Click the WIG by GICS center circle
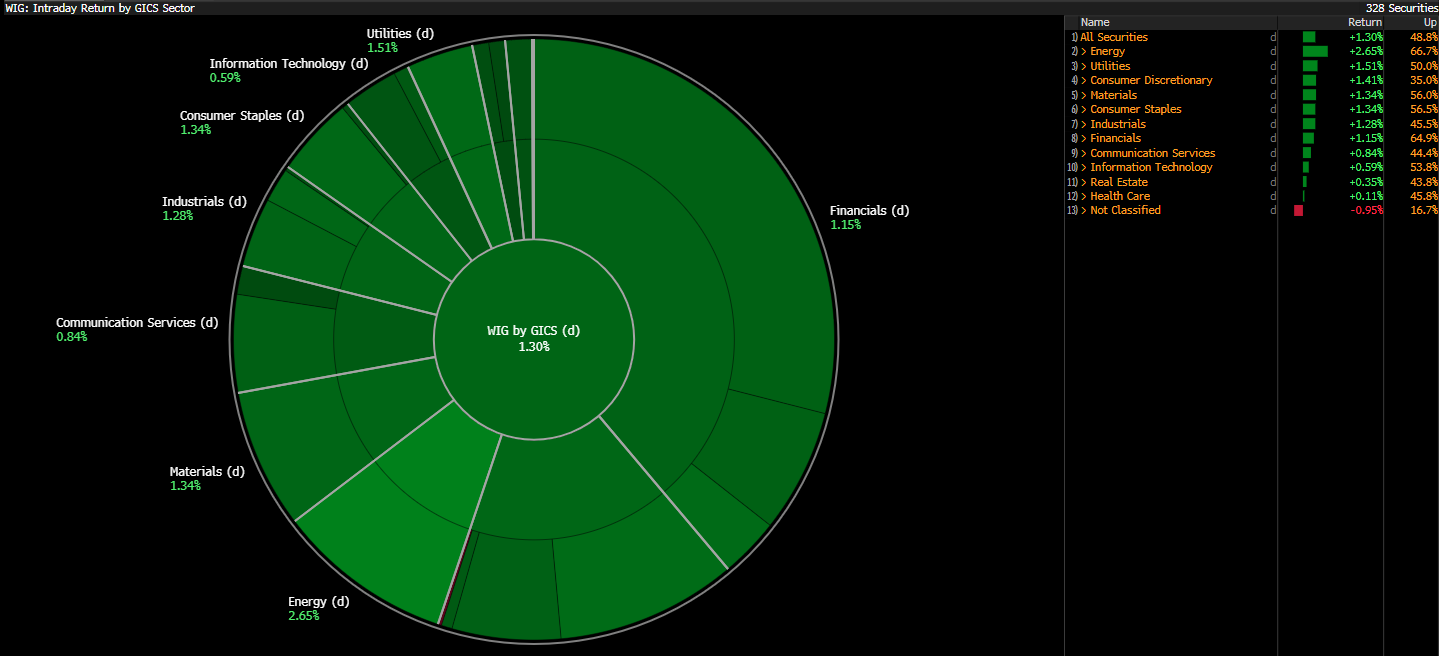Viewport: 1439px width, 656px height. click(x=533, y=338)
